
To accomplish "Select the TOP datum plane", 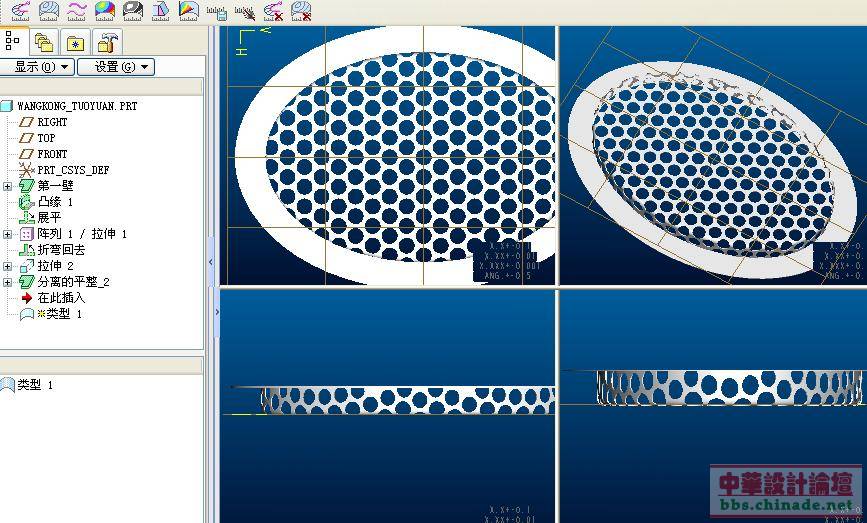I will pos(46,138).
